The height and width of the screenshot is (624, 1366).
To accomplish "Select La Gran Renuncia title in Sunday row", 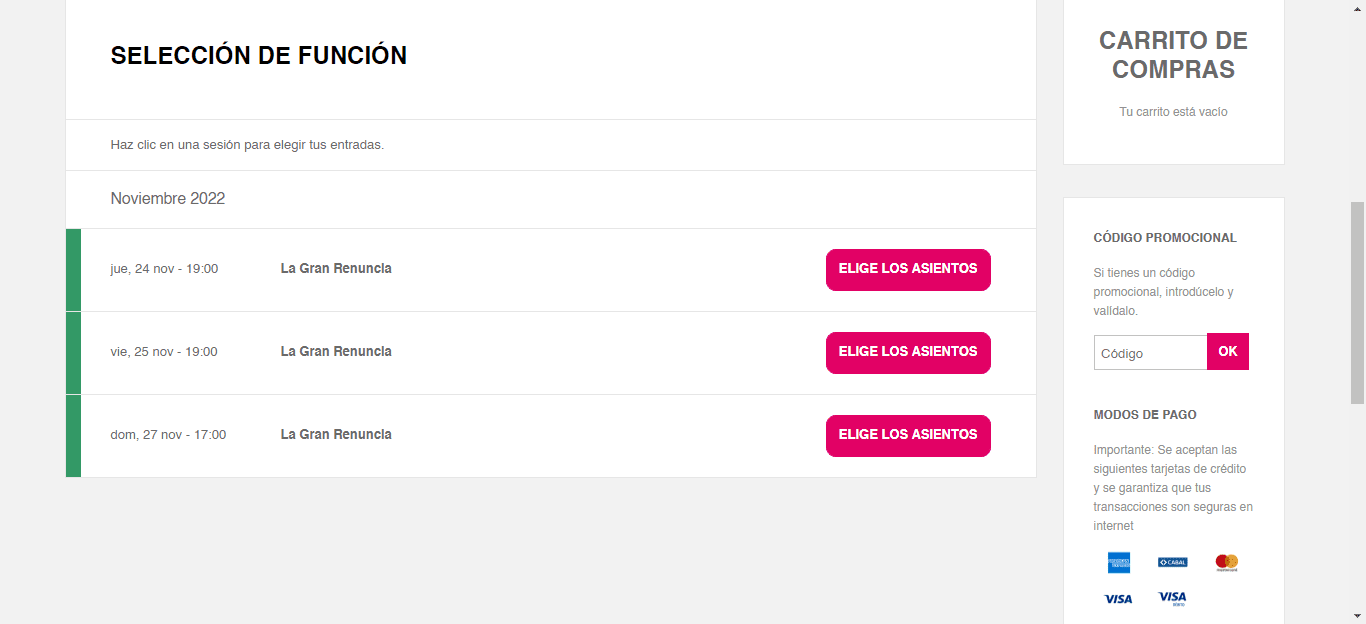I will (x=336, y=435).
